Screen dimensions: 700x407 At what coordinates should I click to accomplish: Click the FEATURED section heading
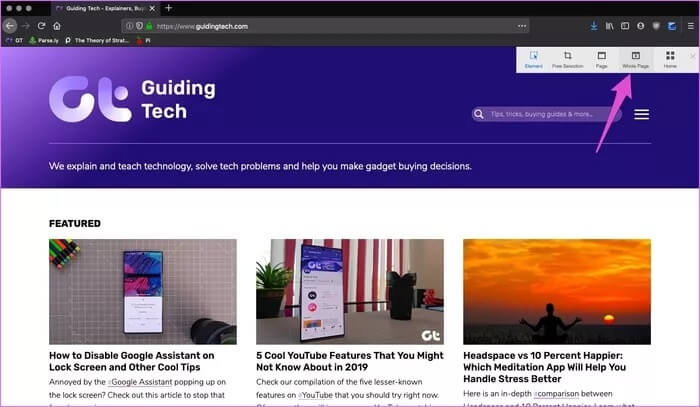(75, 224)
